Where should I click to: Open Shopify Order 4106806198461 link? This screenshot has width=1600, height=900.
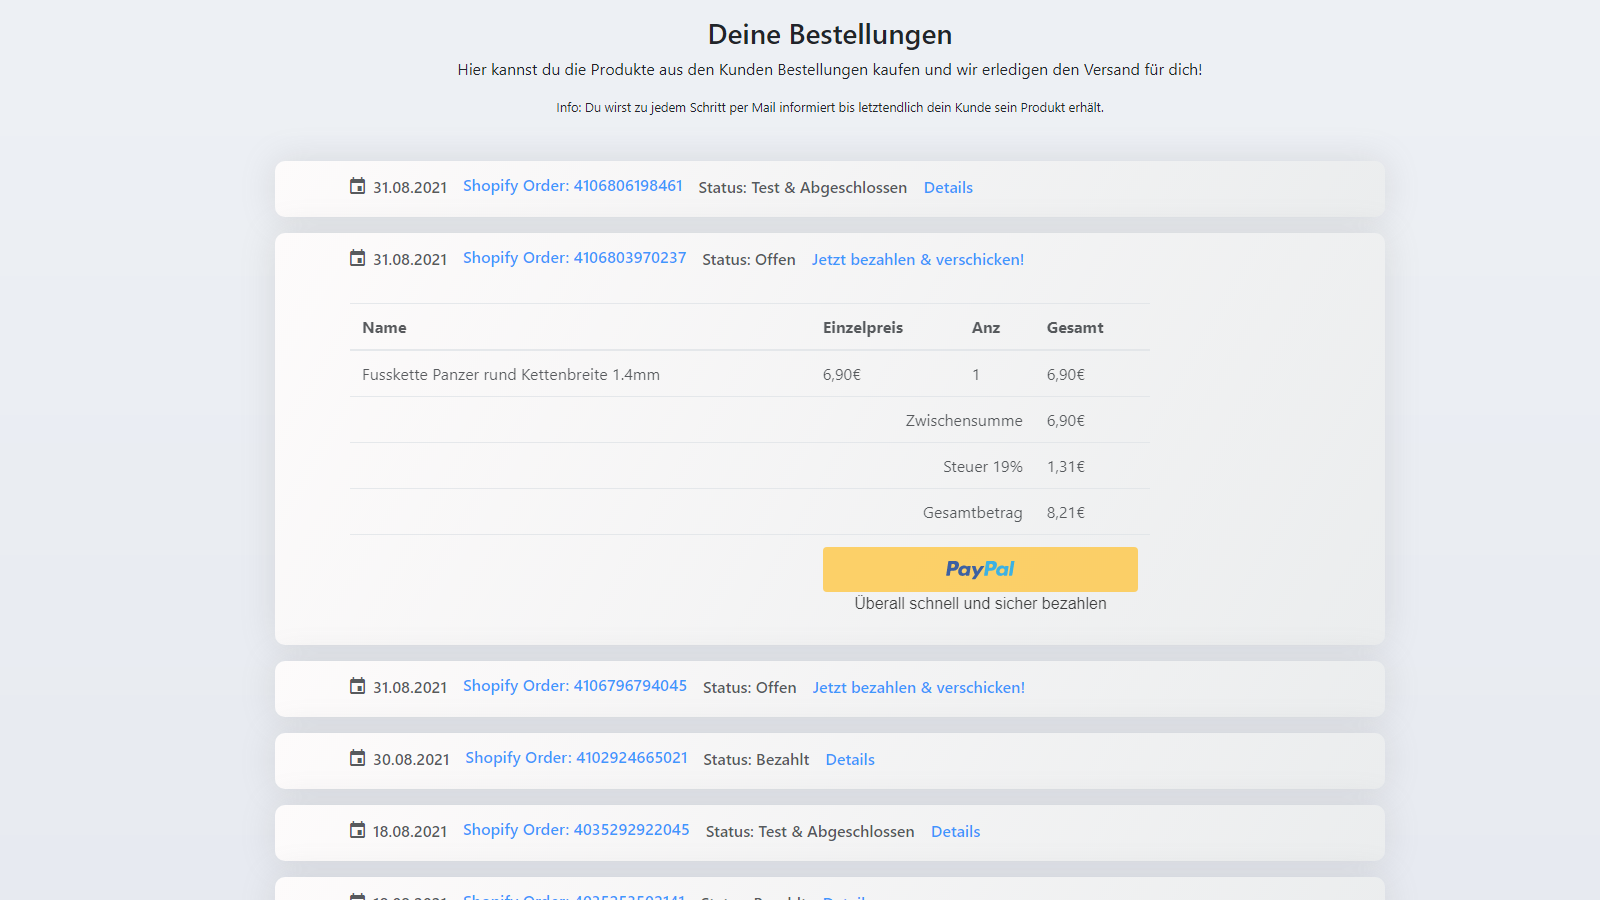click(573, 186)
